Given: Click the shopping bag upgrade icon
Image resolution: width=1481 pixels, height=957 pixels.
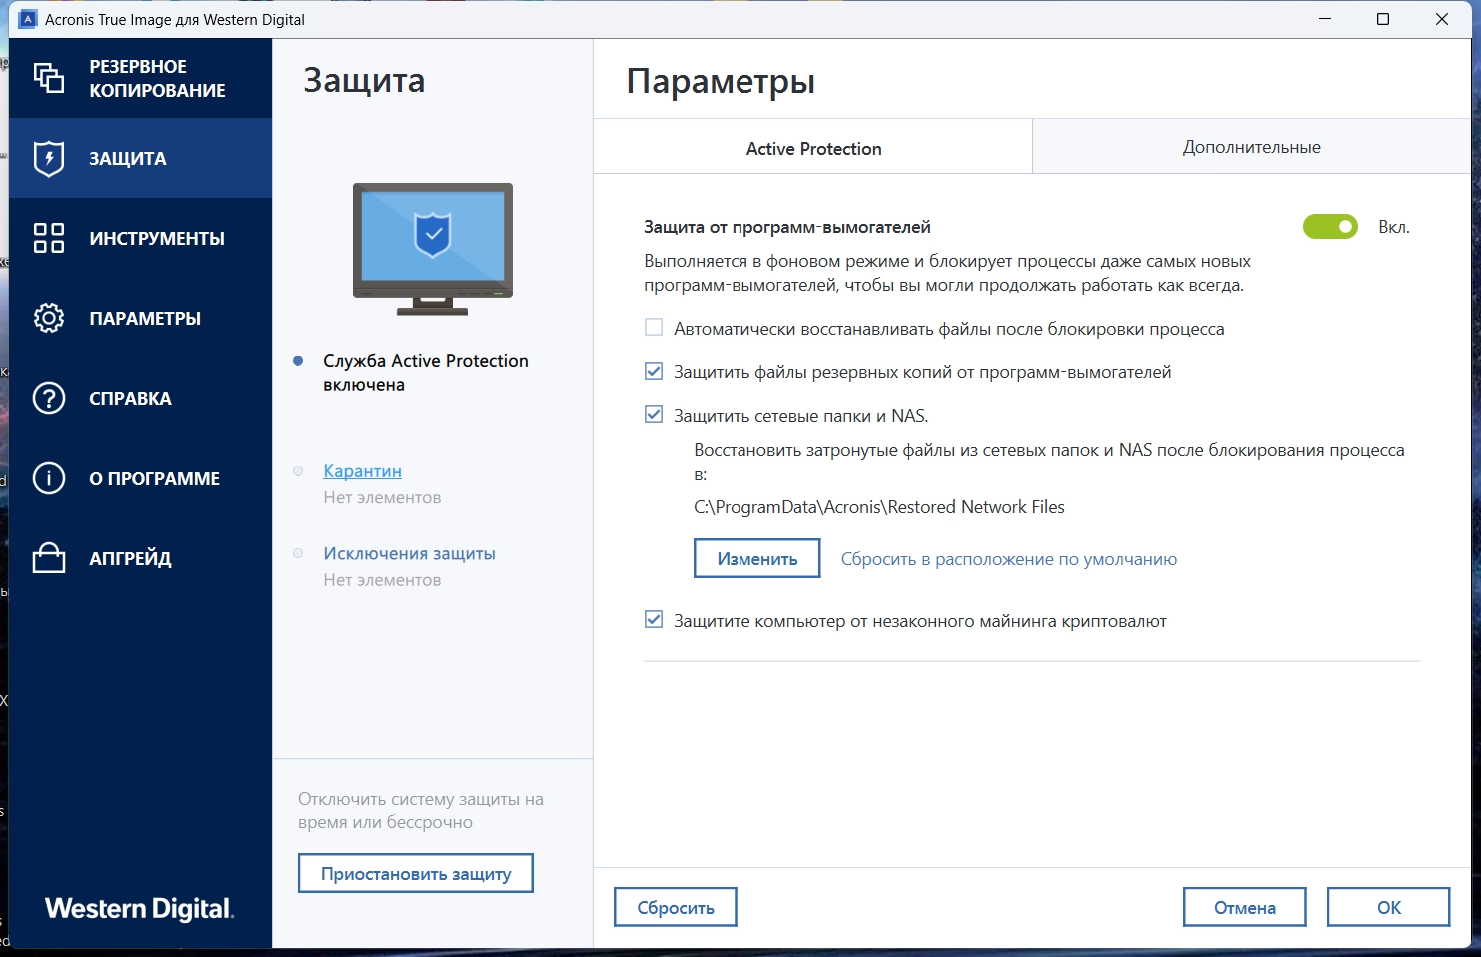Looking at the screenshot, I should click(x=49, y=558).
